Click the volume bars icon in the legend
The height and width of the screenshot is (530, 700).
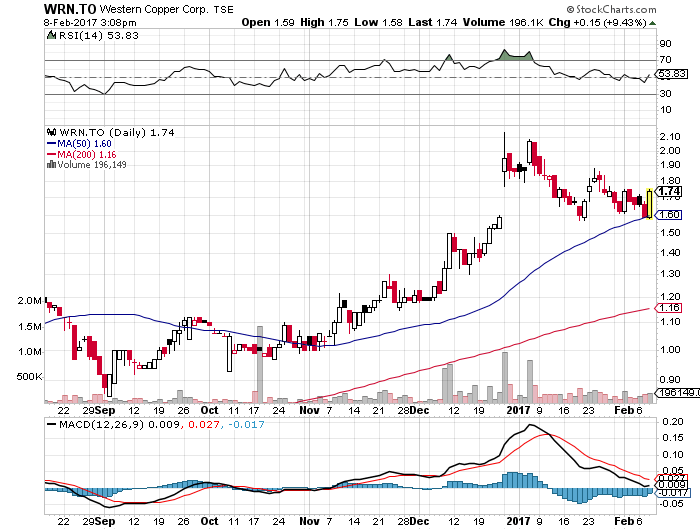pyautogui.click(x=51, y=165)
